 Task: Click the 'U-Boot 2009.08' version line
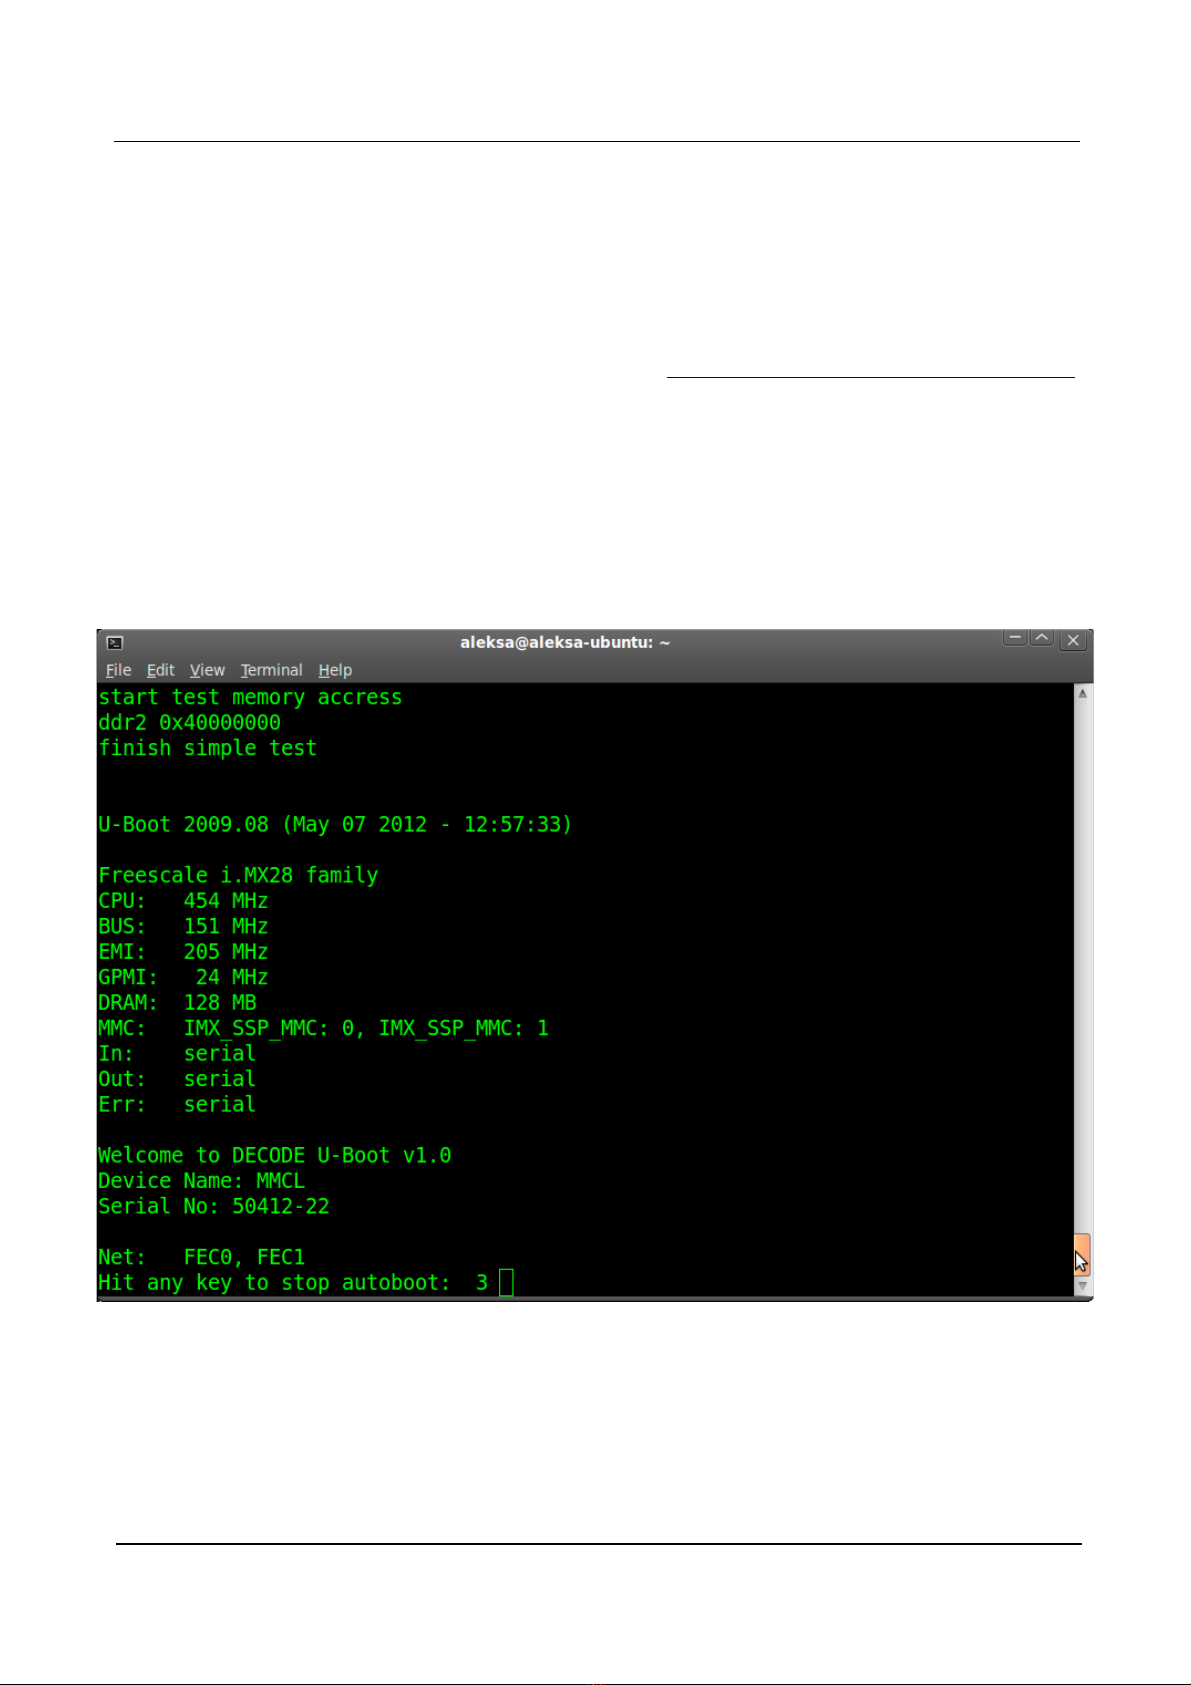click(x=335, y=825)
